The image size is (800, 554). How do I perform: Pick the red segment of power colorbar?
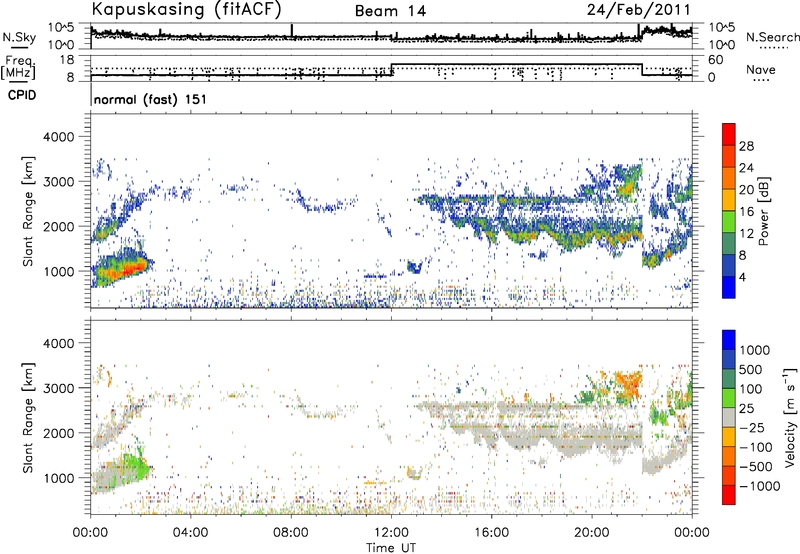pyautogui.click(x=729, y=135)
